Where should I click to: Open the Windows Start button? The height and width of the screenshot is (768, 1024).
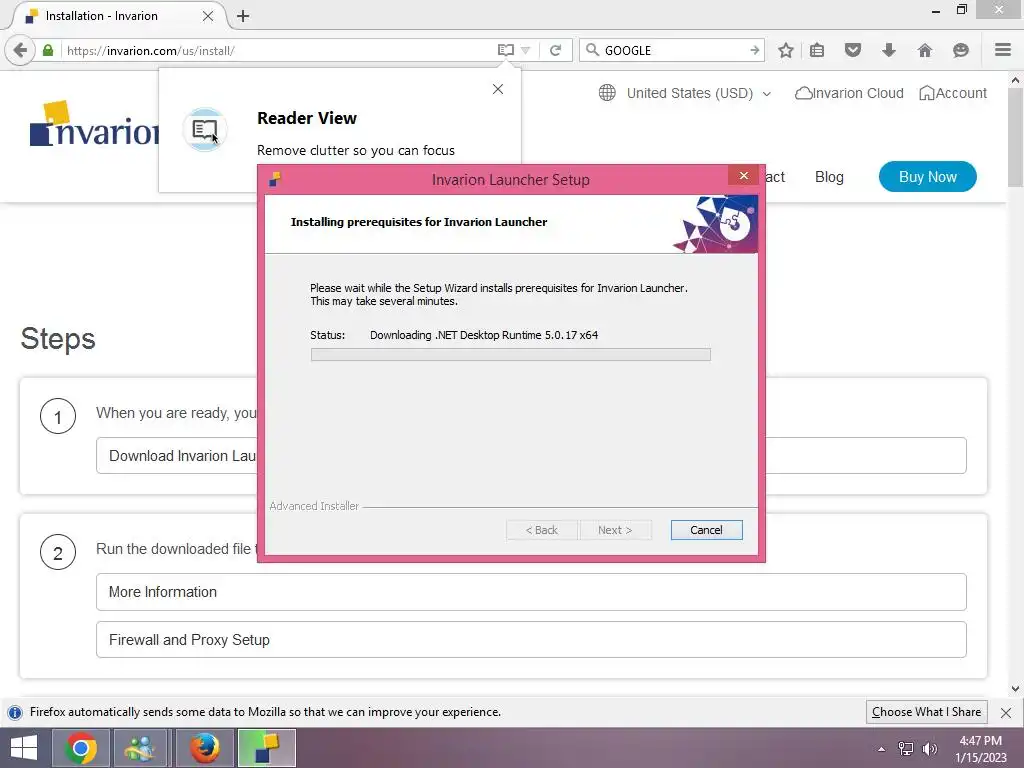[24, 748]
